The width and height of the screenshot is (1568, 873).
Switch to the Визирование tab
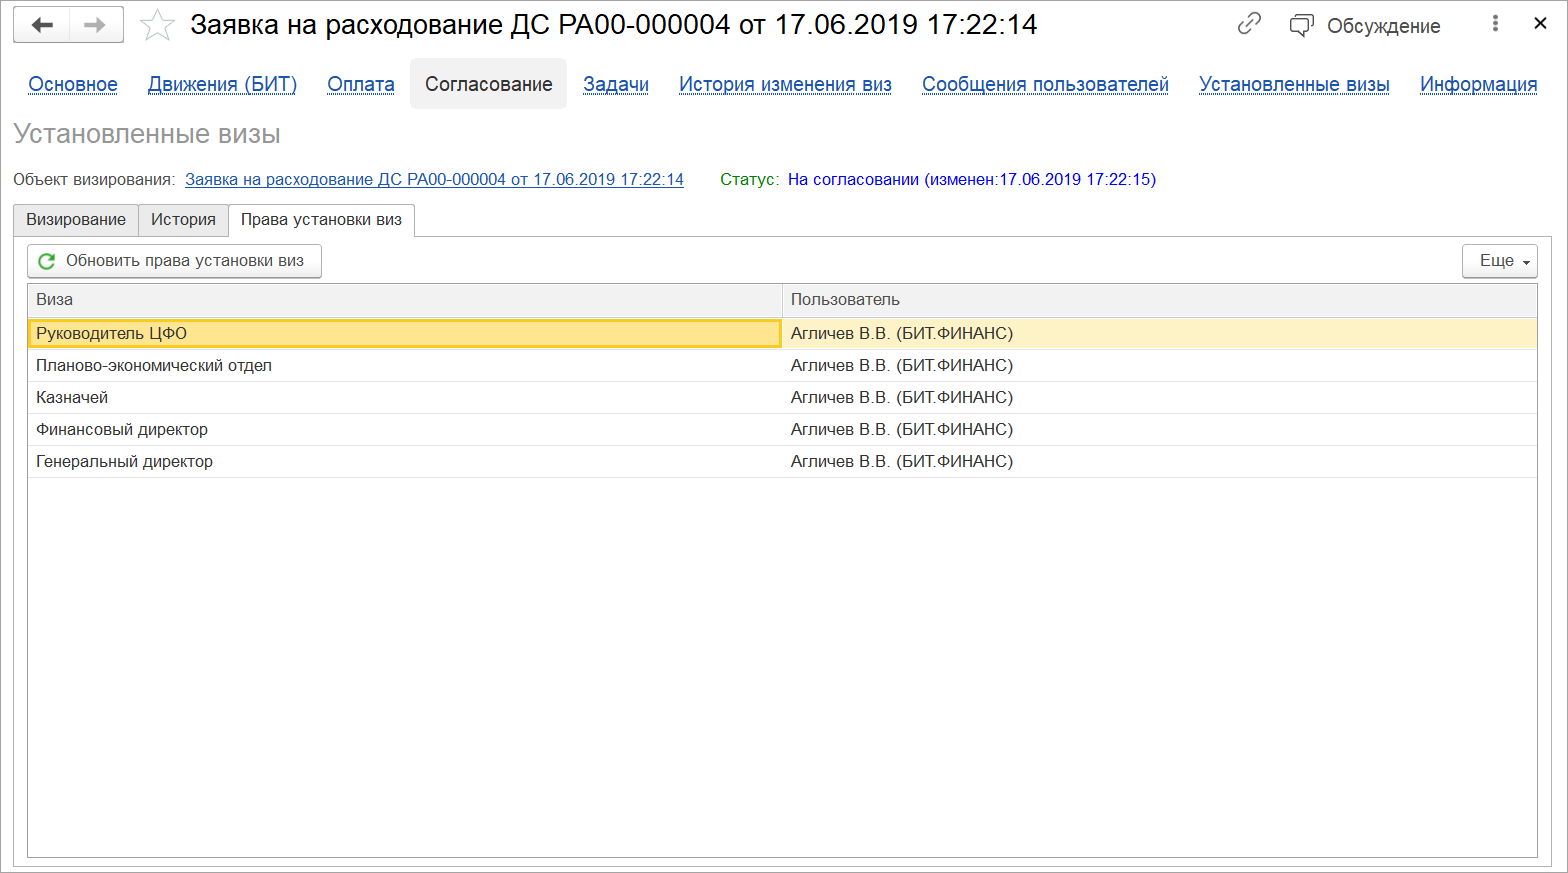pyautogui.click(x=76, y=220)
